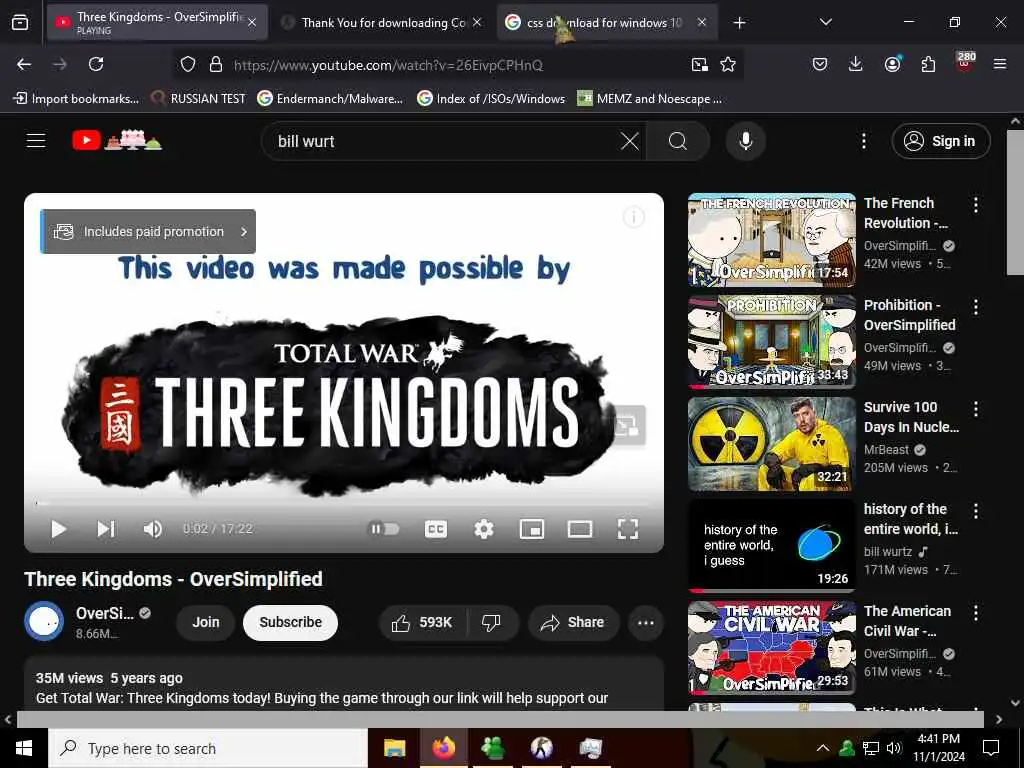Open a new browser tab
This screenshot has height=768, width=1024.
point(739,23)
